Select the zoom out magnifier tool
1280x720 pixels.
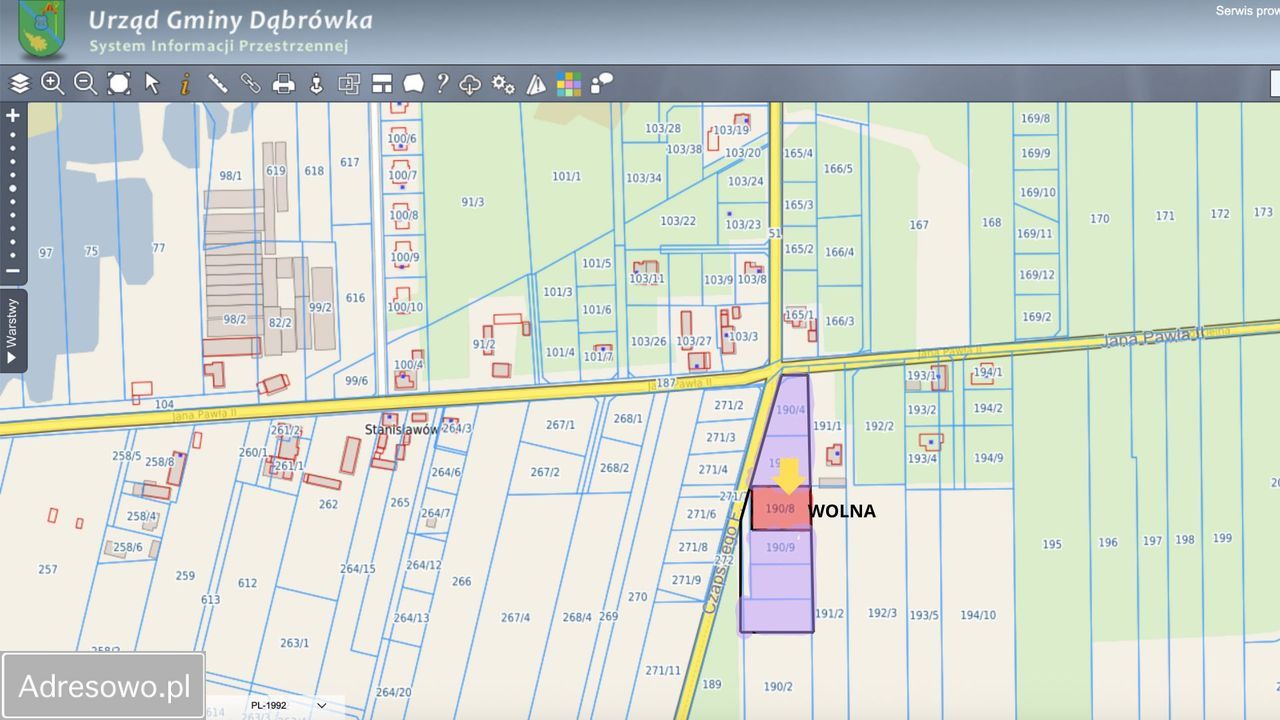(x=86, y=84)
